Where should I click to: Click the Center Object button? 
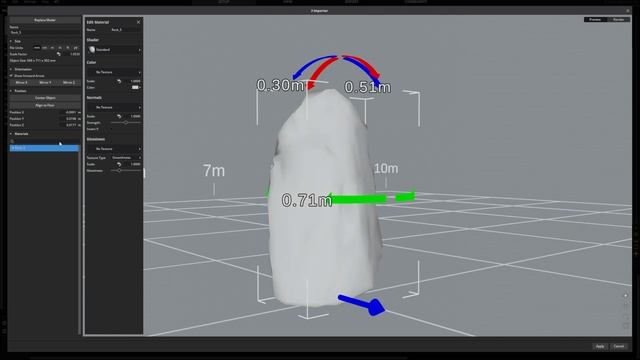[x=45, y=98]
